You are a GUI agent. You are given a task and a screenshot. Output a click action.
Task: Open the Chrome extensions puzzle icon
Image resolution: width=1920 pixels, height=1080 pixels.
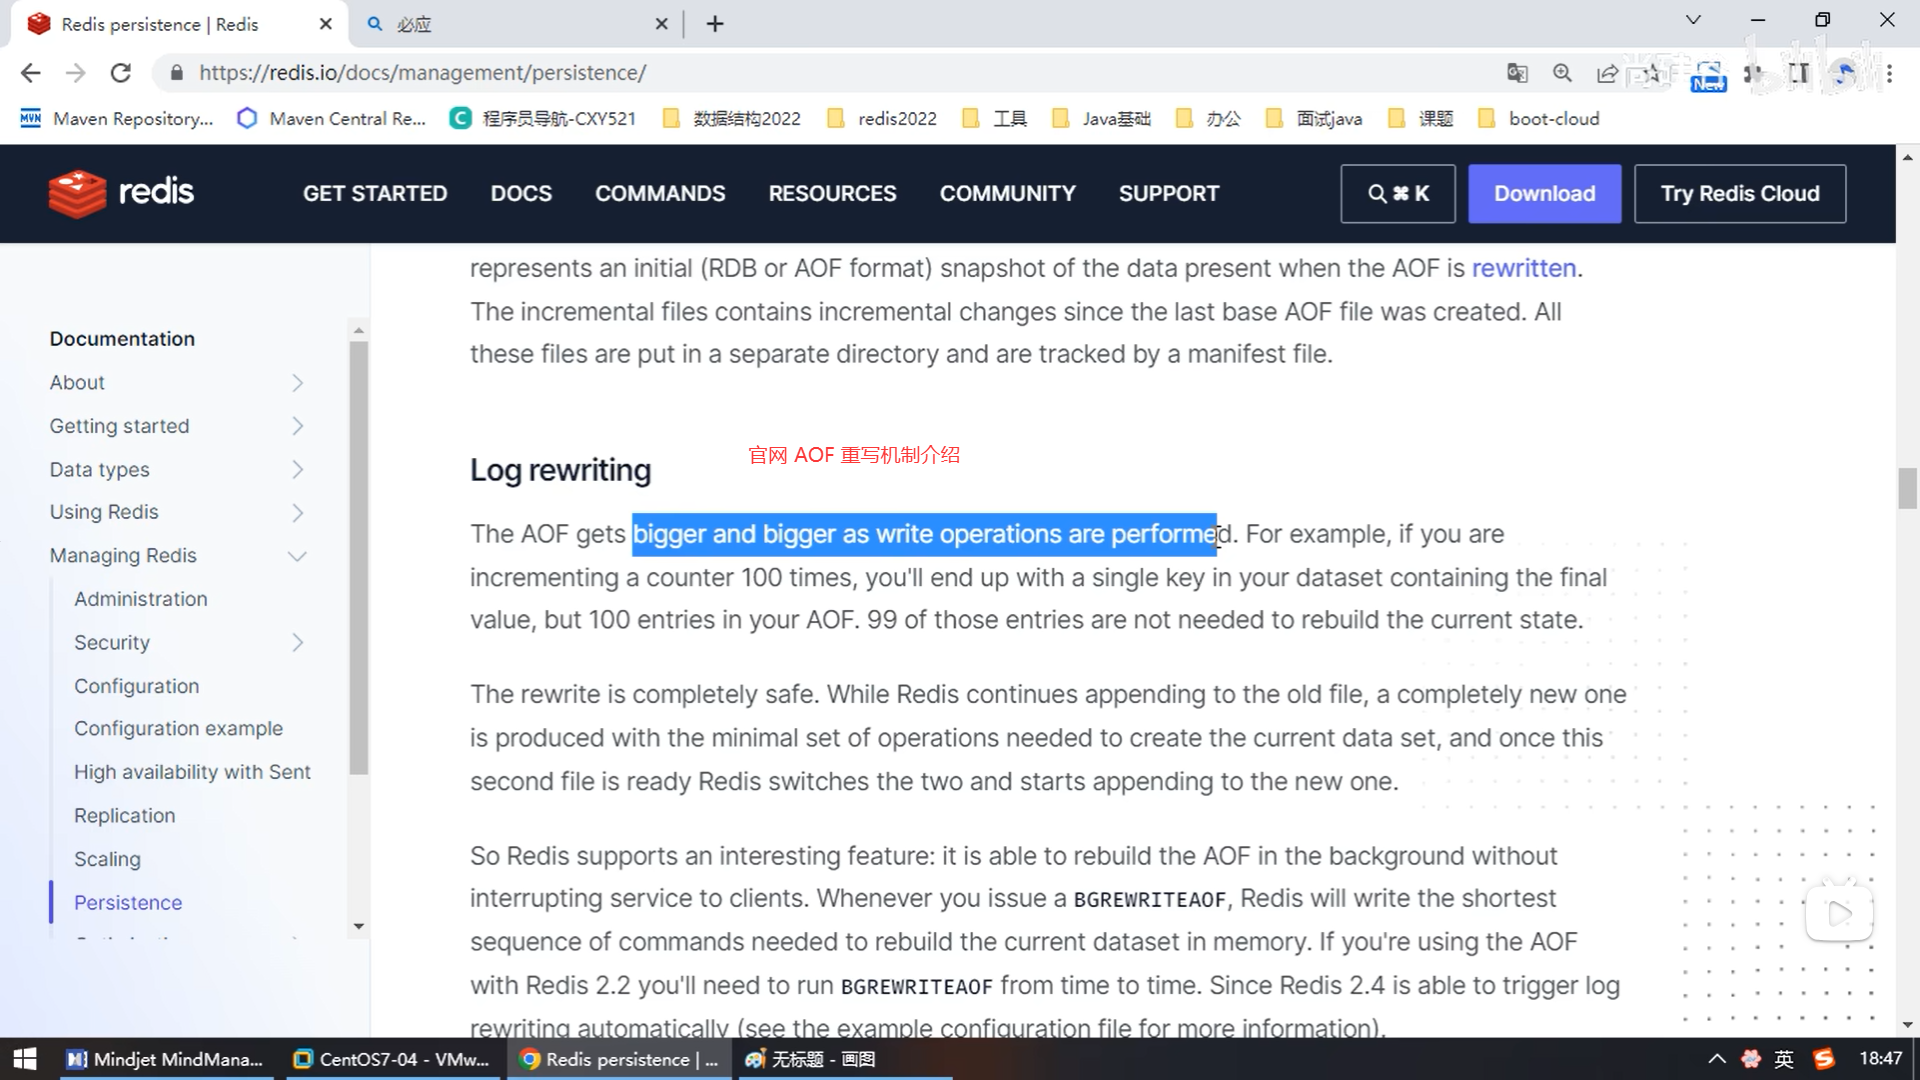pyautogui.click(x=1753, y=73)
